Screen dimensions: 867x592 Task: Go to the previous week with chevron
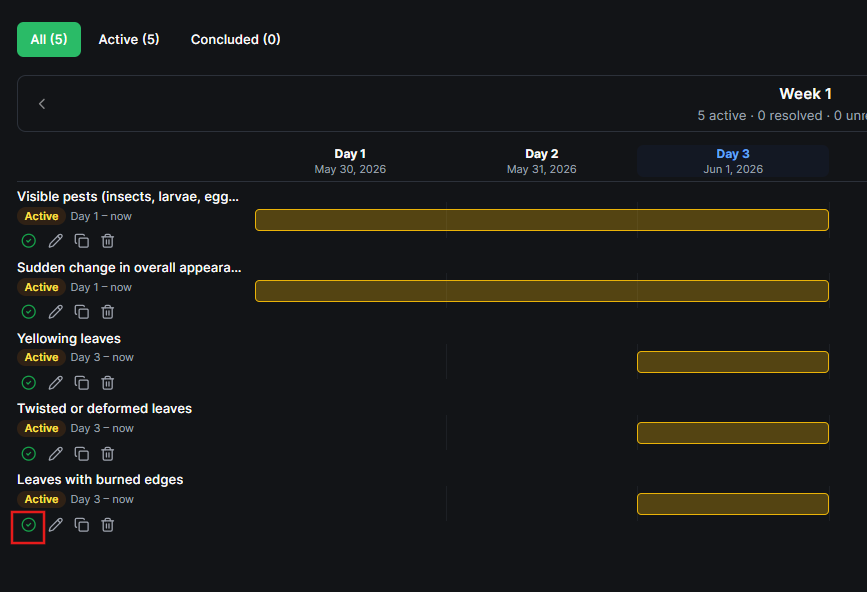tap(42, 104)
